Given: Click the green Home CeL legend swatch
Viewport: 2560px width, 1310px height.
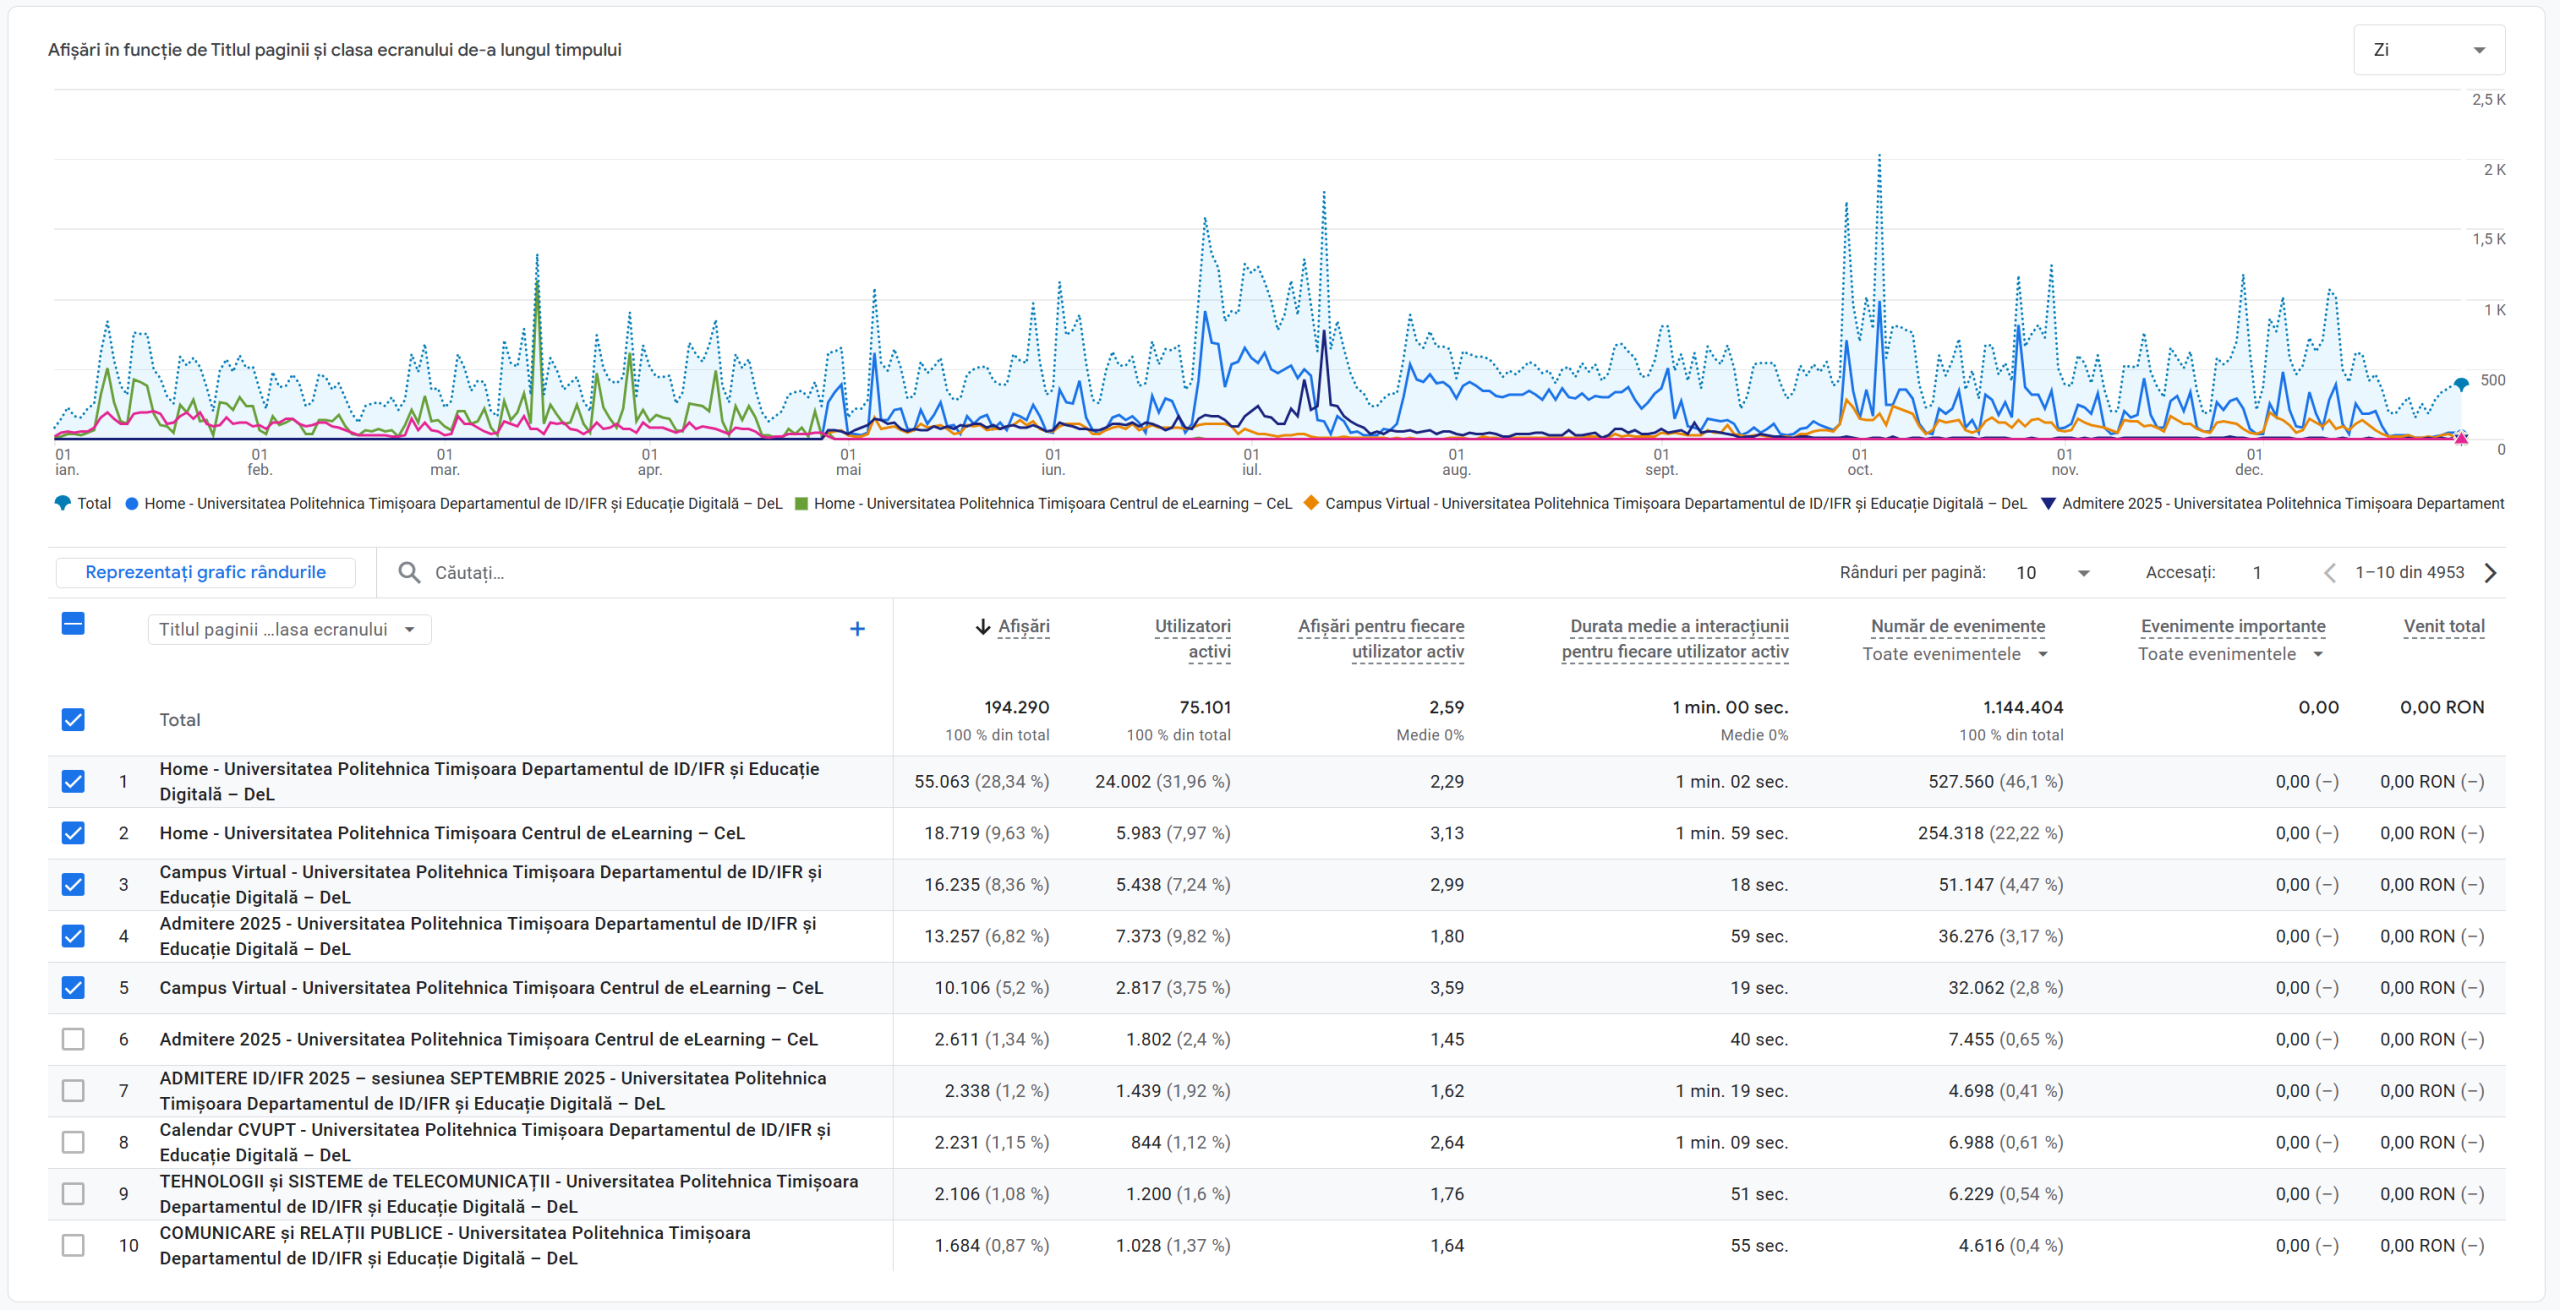Looking at the screenshot, I should pyautogui.click(x=801, y=503).
